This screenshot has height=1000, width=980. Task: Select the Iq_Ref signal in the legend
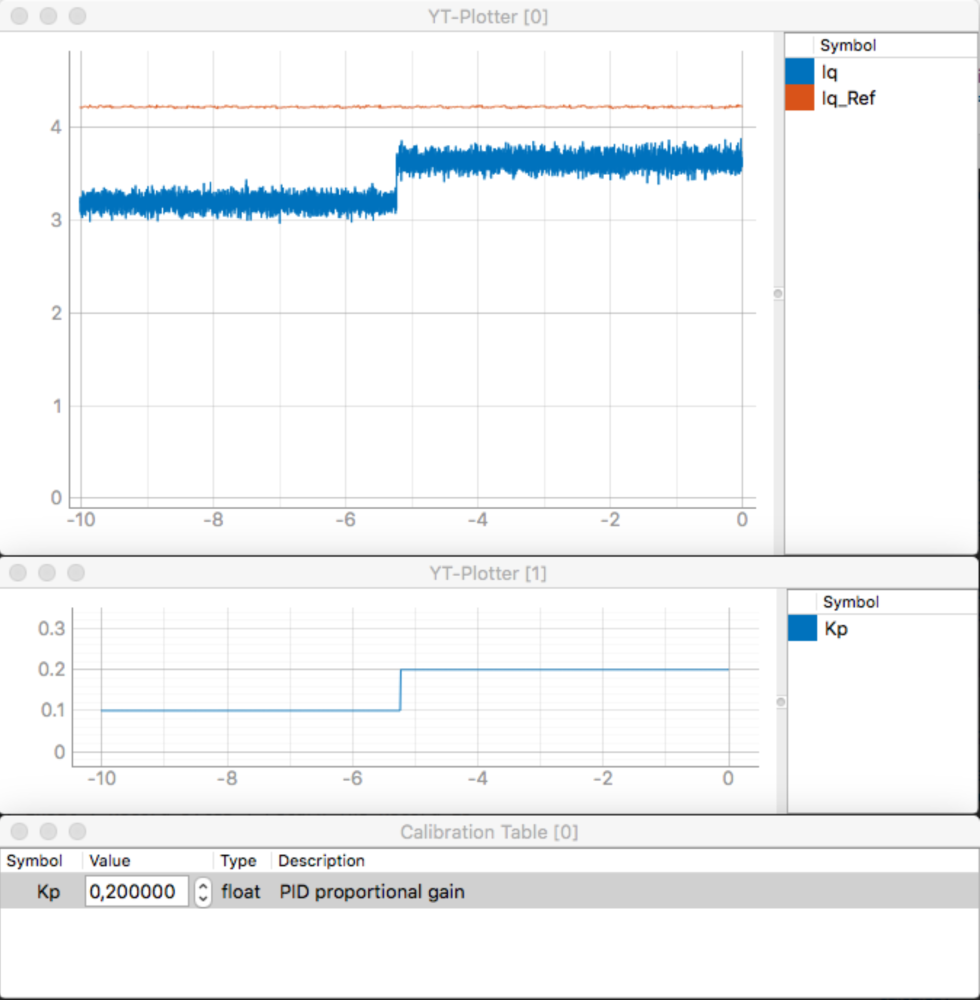click(x=847, y=98)
